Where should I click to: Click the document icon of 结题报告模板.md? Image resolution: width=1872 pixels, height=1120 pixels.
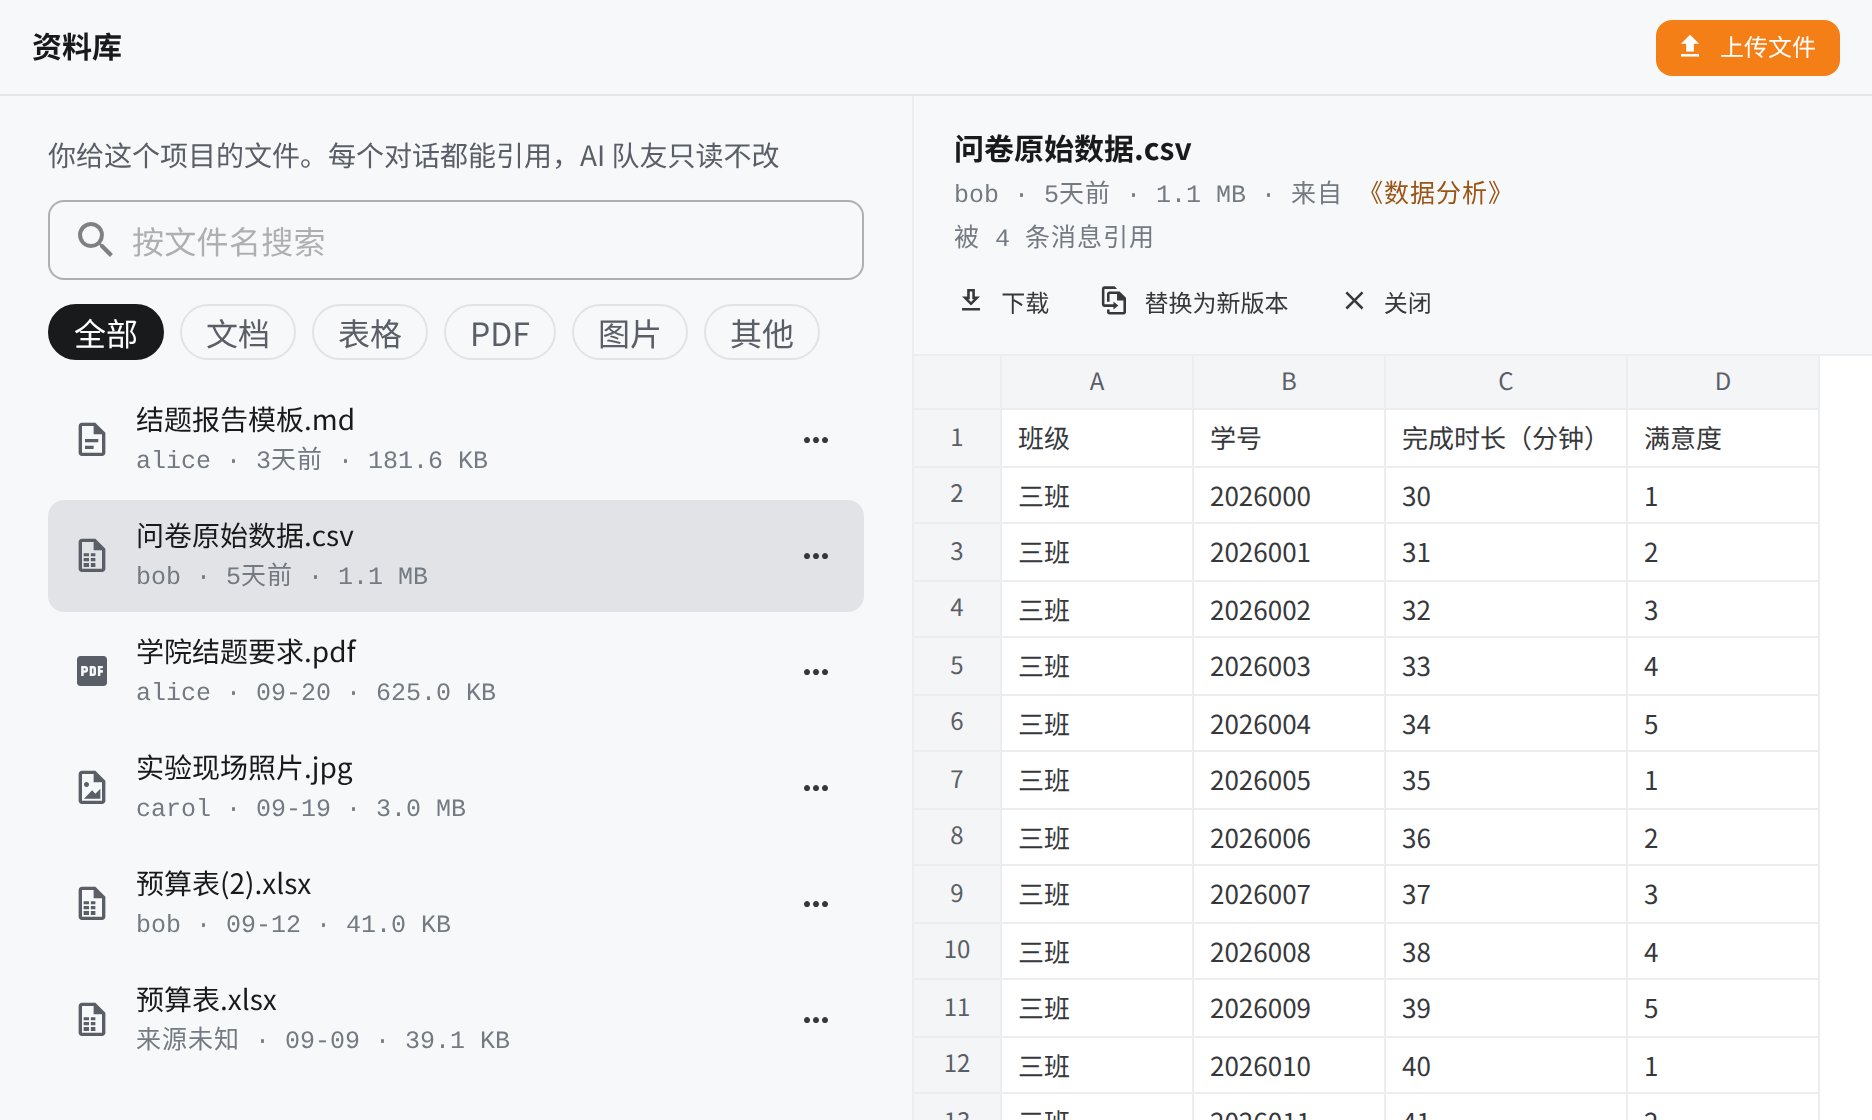(92, 440)
